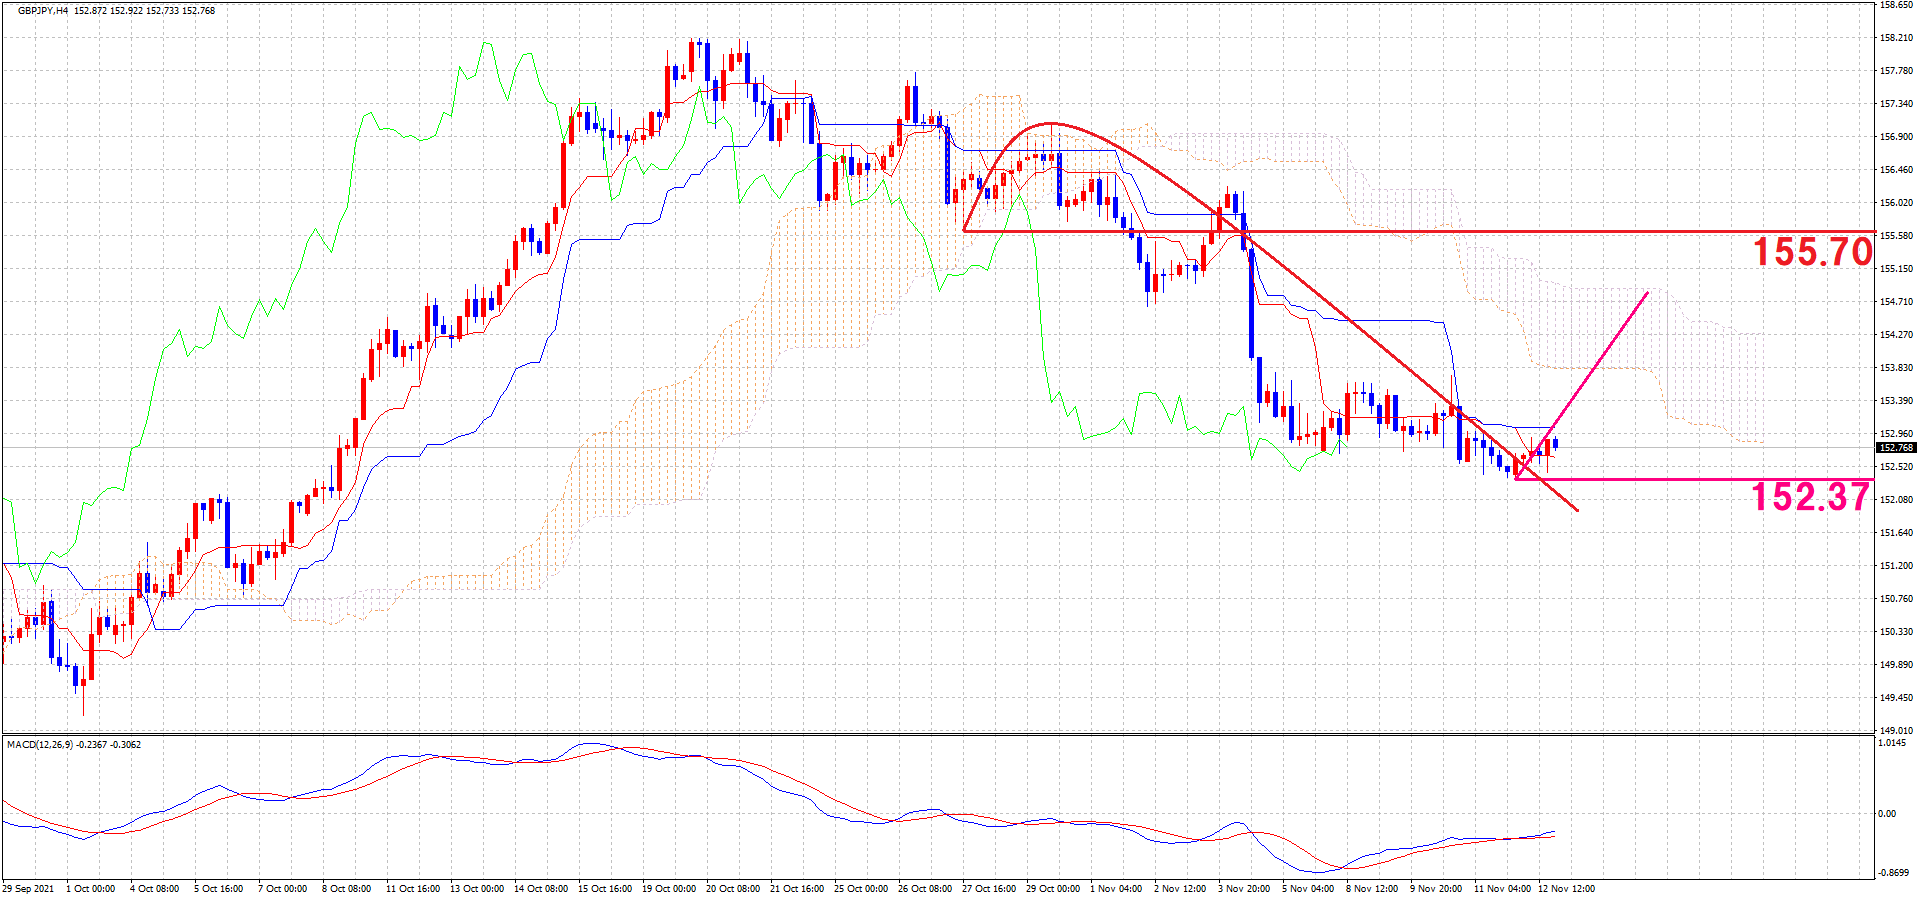Image resolution: width=1920 pixels, height=900 pixels.
Task: Select the 3 Nov 20:00 time label
Action: [x=1244, y=889]
